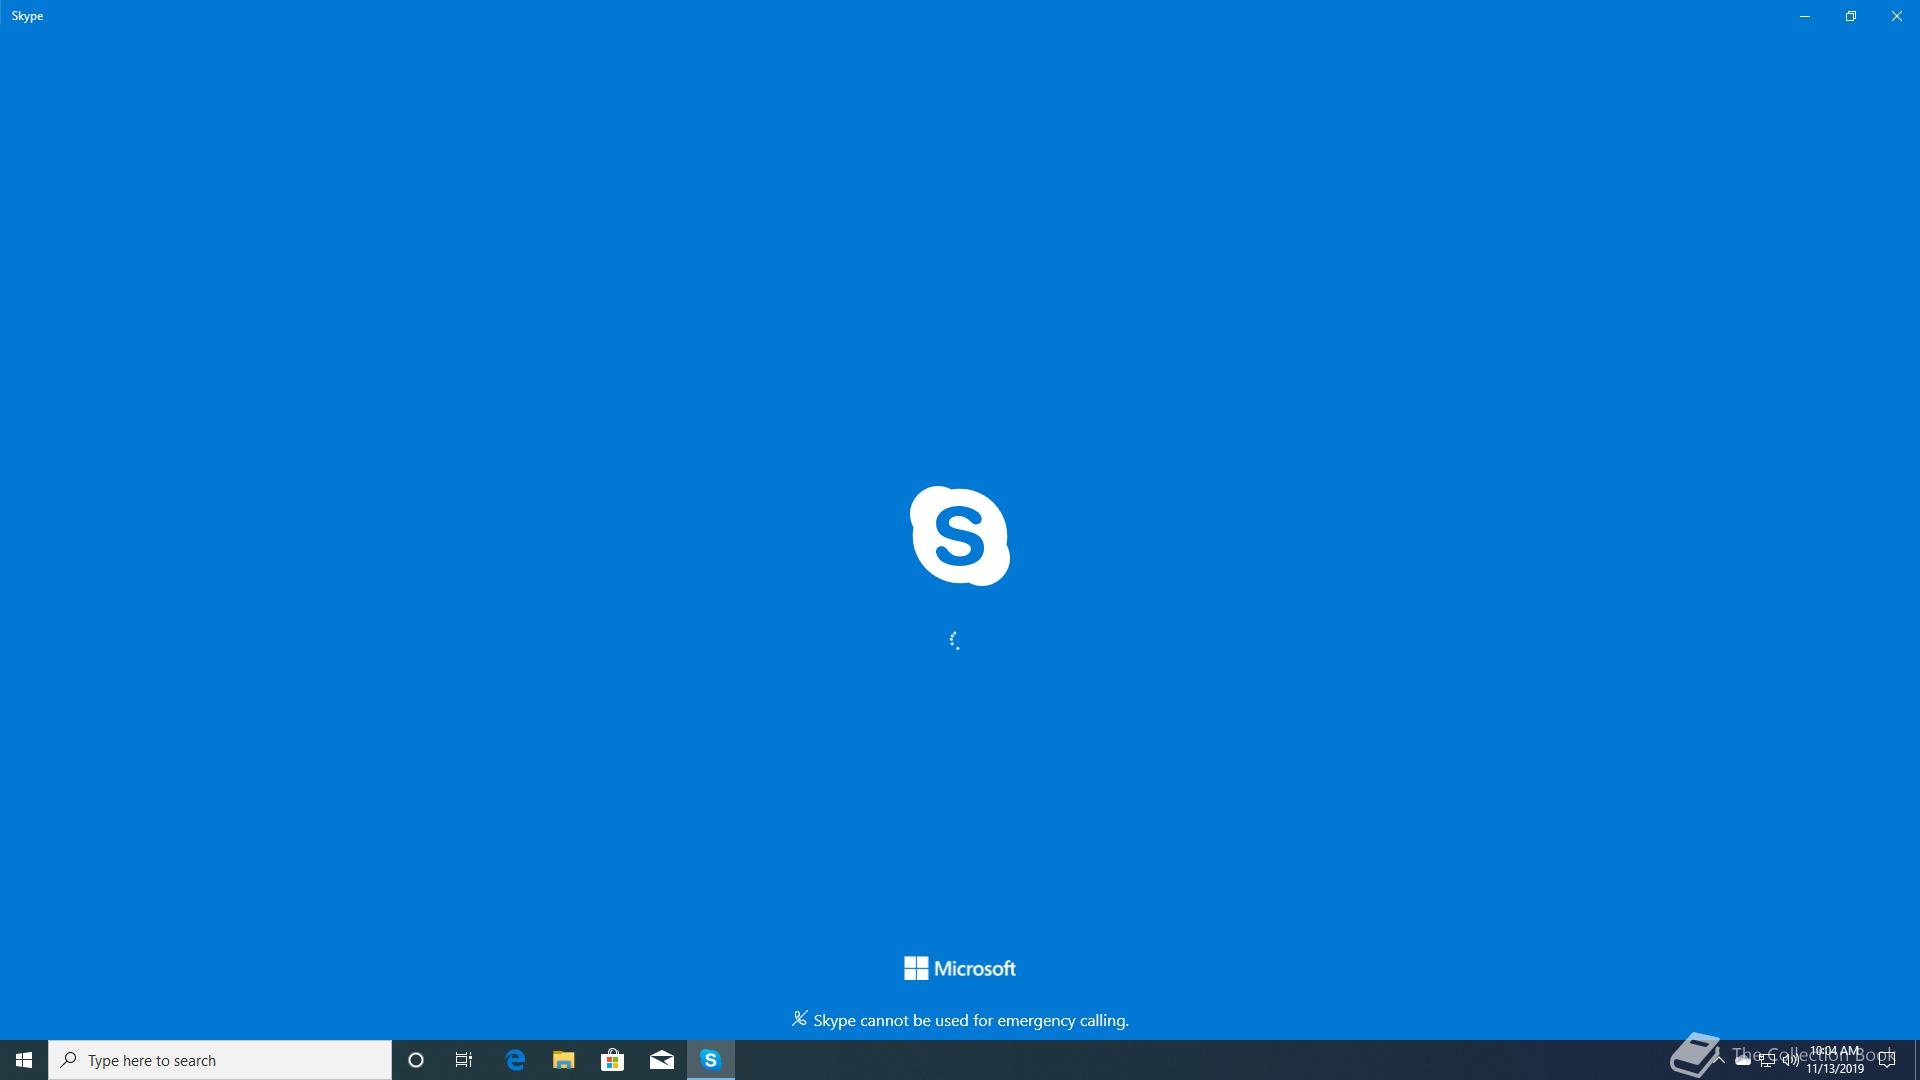Open the Mail app from the taskbar
This screenshot has height=1080, width=1920.
coord(661,1060)
